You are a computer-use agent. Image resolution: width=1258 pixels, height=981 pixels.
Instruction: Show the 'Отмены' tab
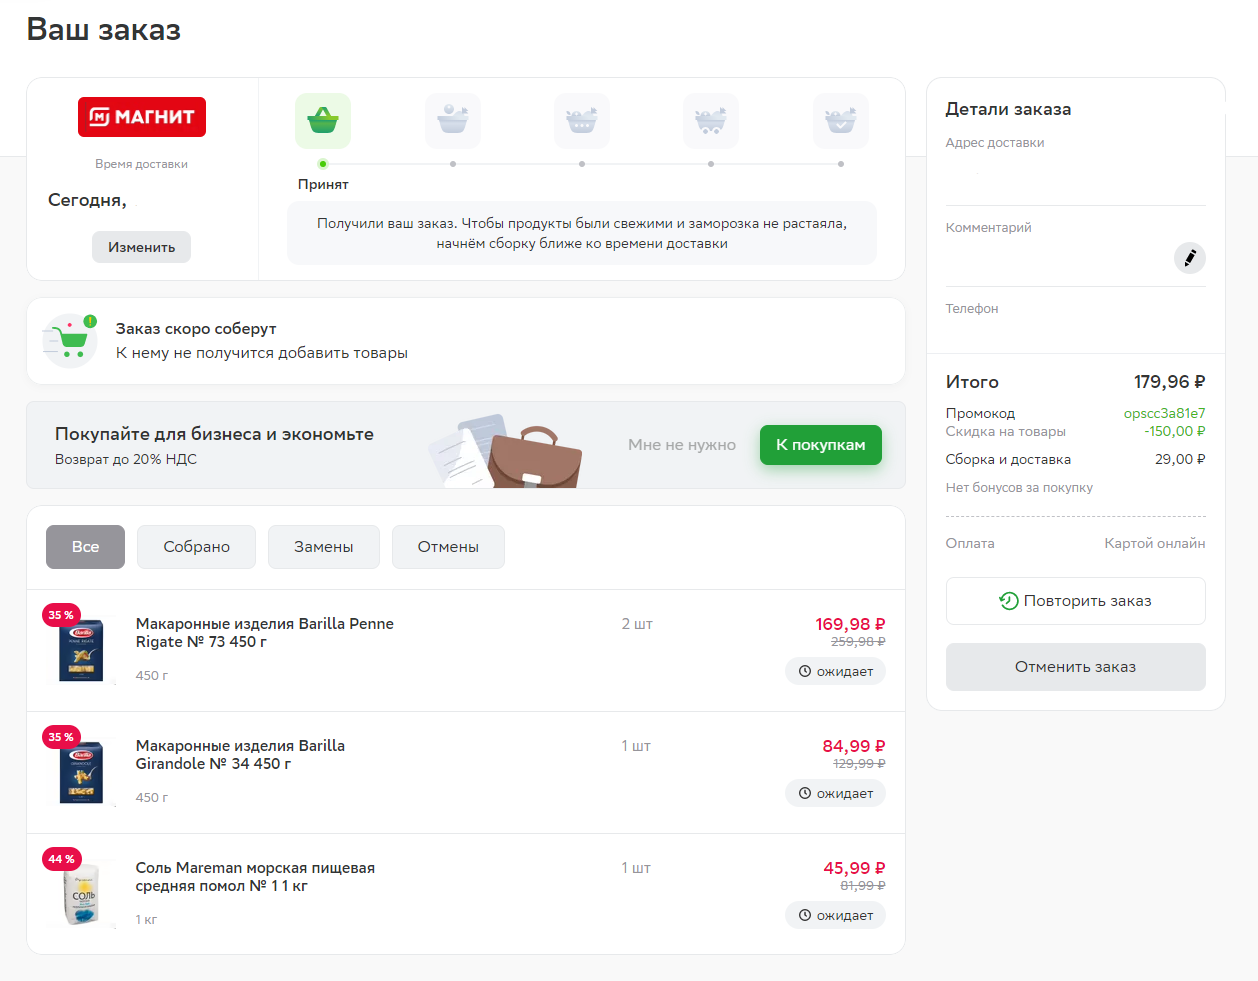(x=448, y=547)
